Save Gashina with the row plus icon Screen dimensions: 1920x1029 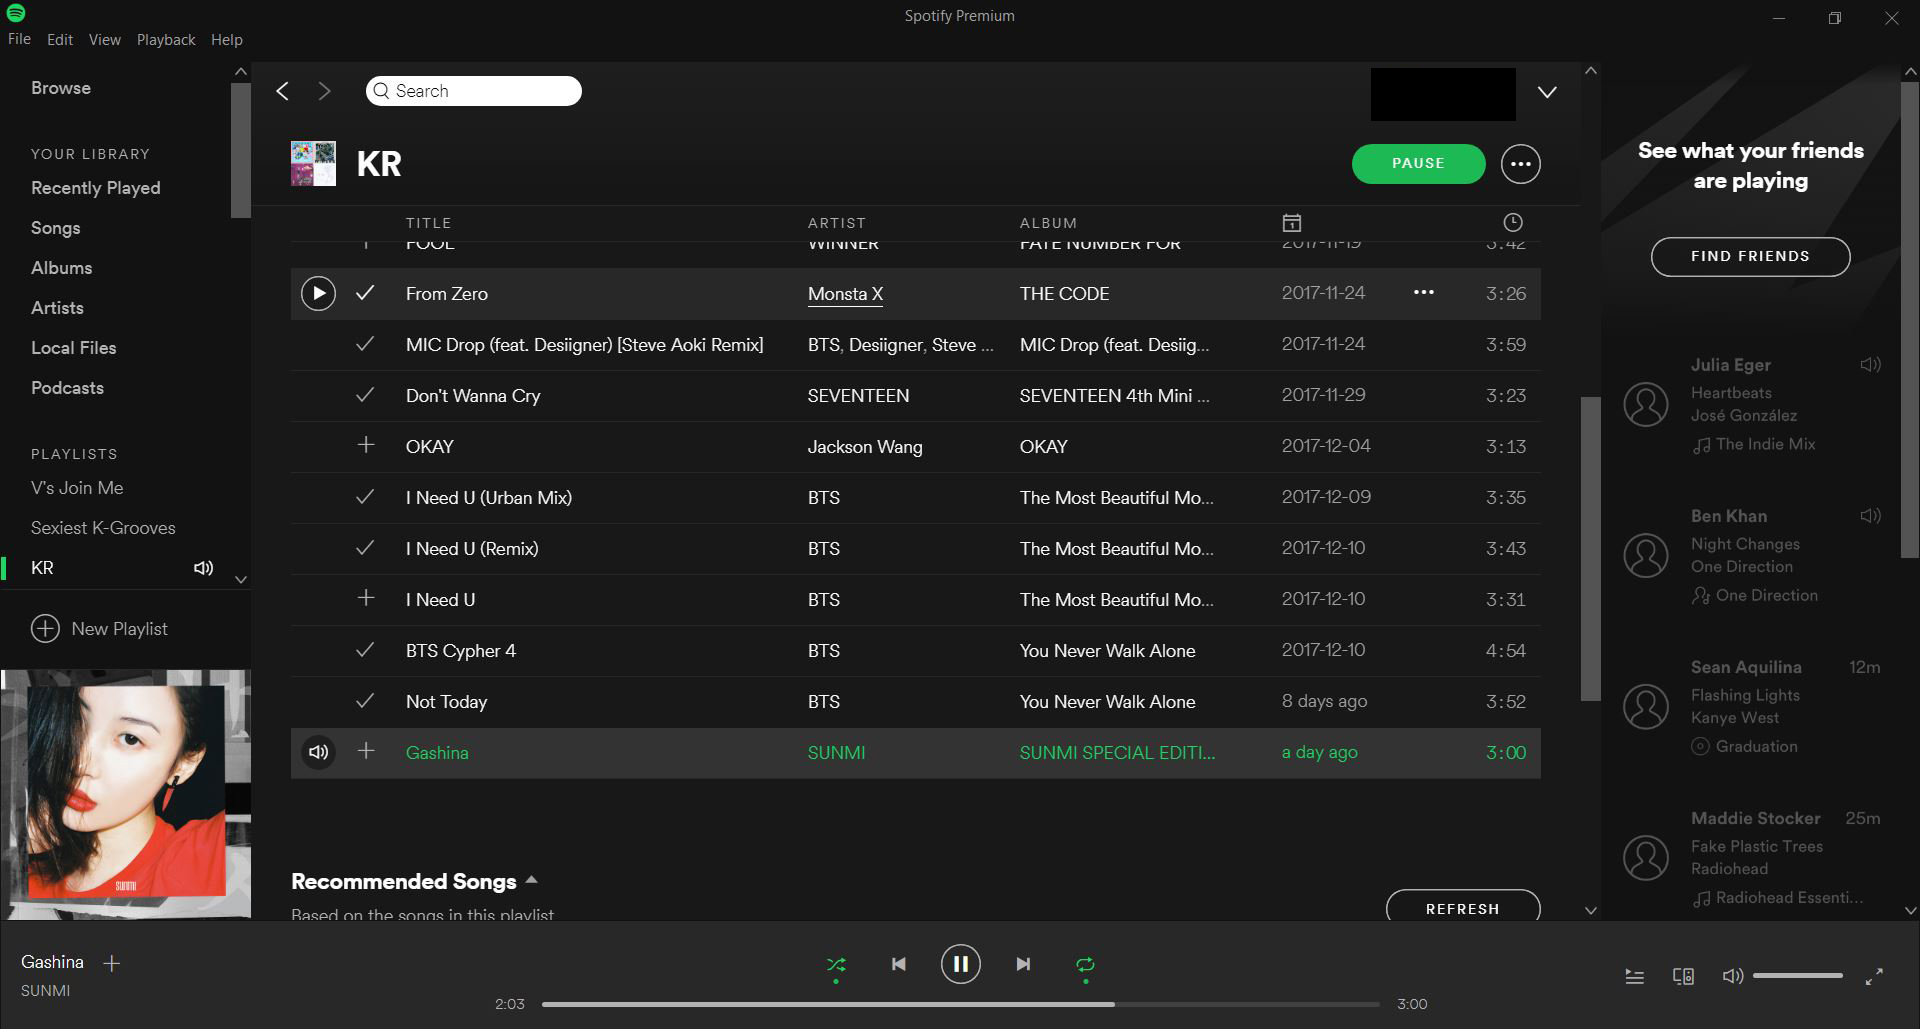(366, 751)
